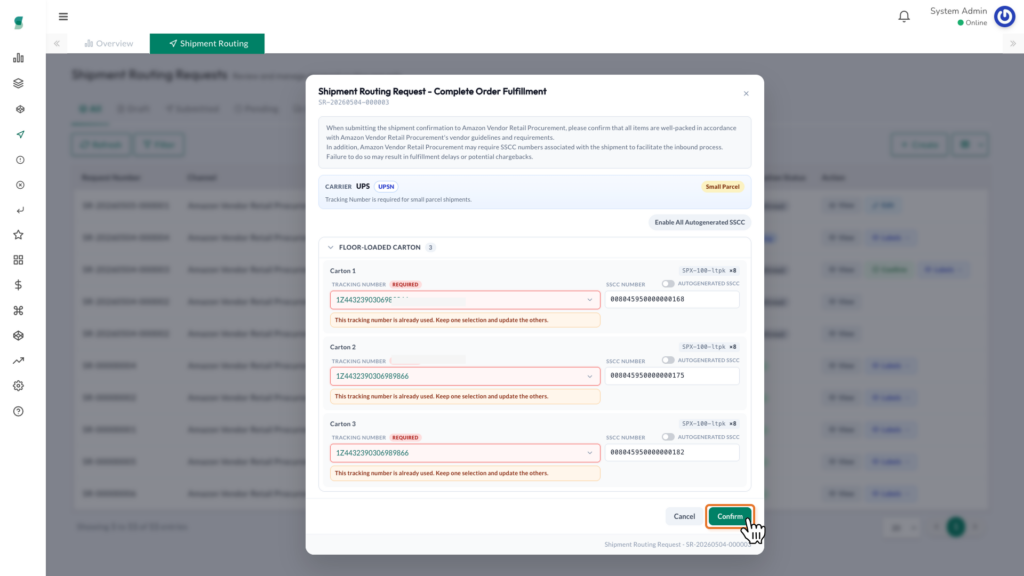Select the paper plane shipment routing sidebar icon
This screenshot has width=1024, height=576.
(20, 135)
